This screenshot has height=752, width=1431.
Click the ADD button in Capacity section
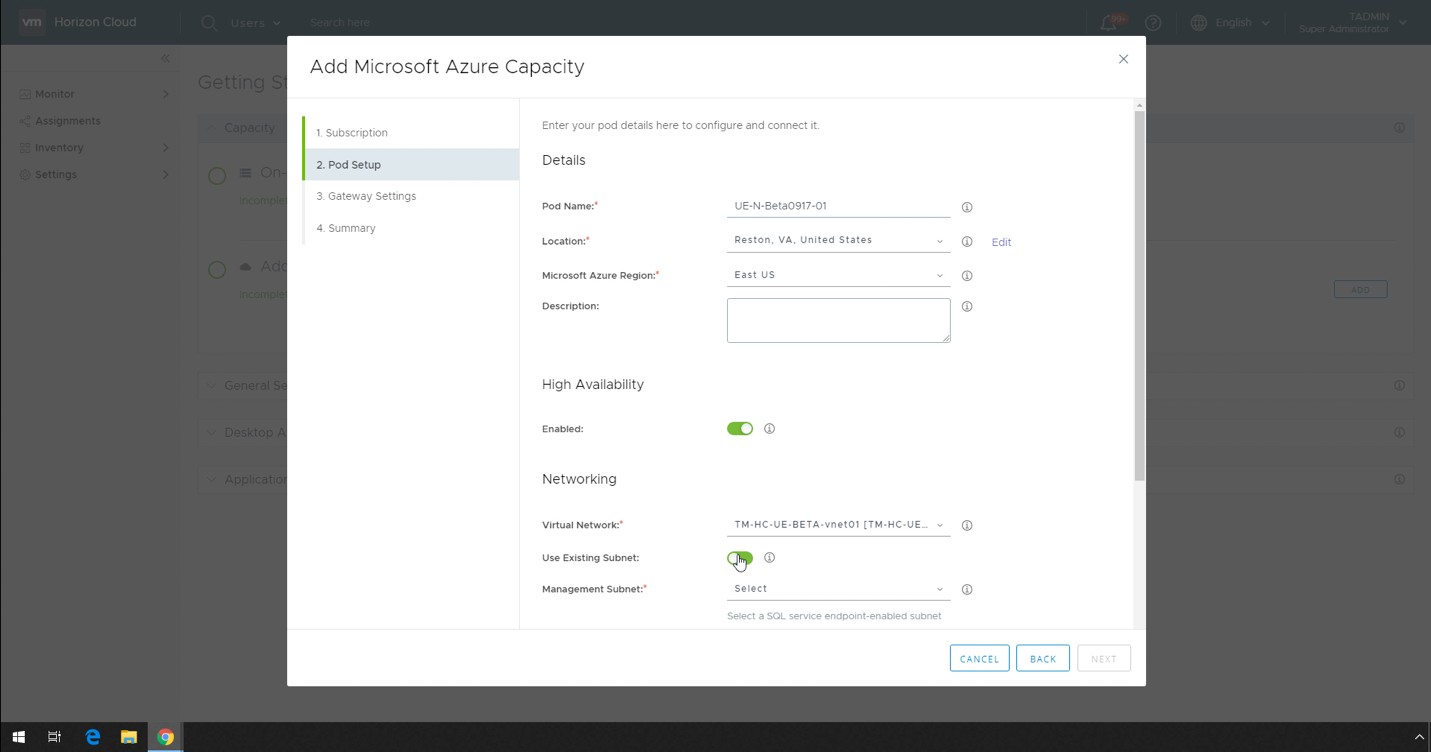point(1360,289)
